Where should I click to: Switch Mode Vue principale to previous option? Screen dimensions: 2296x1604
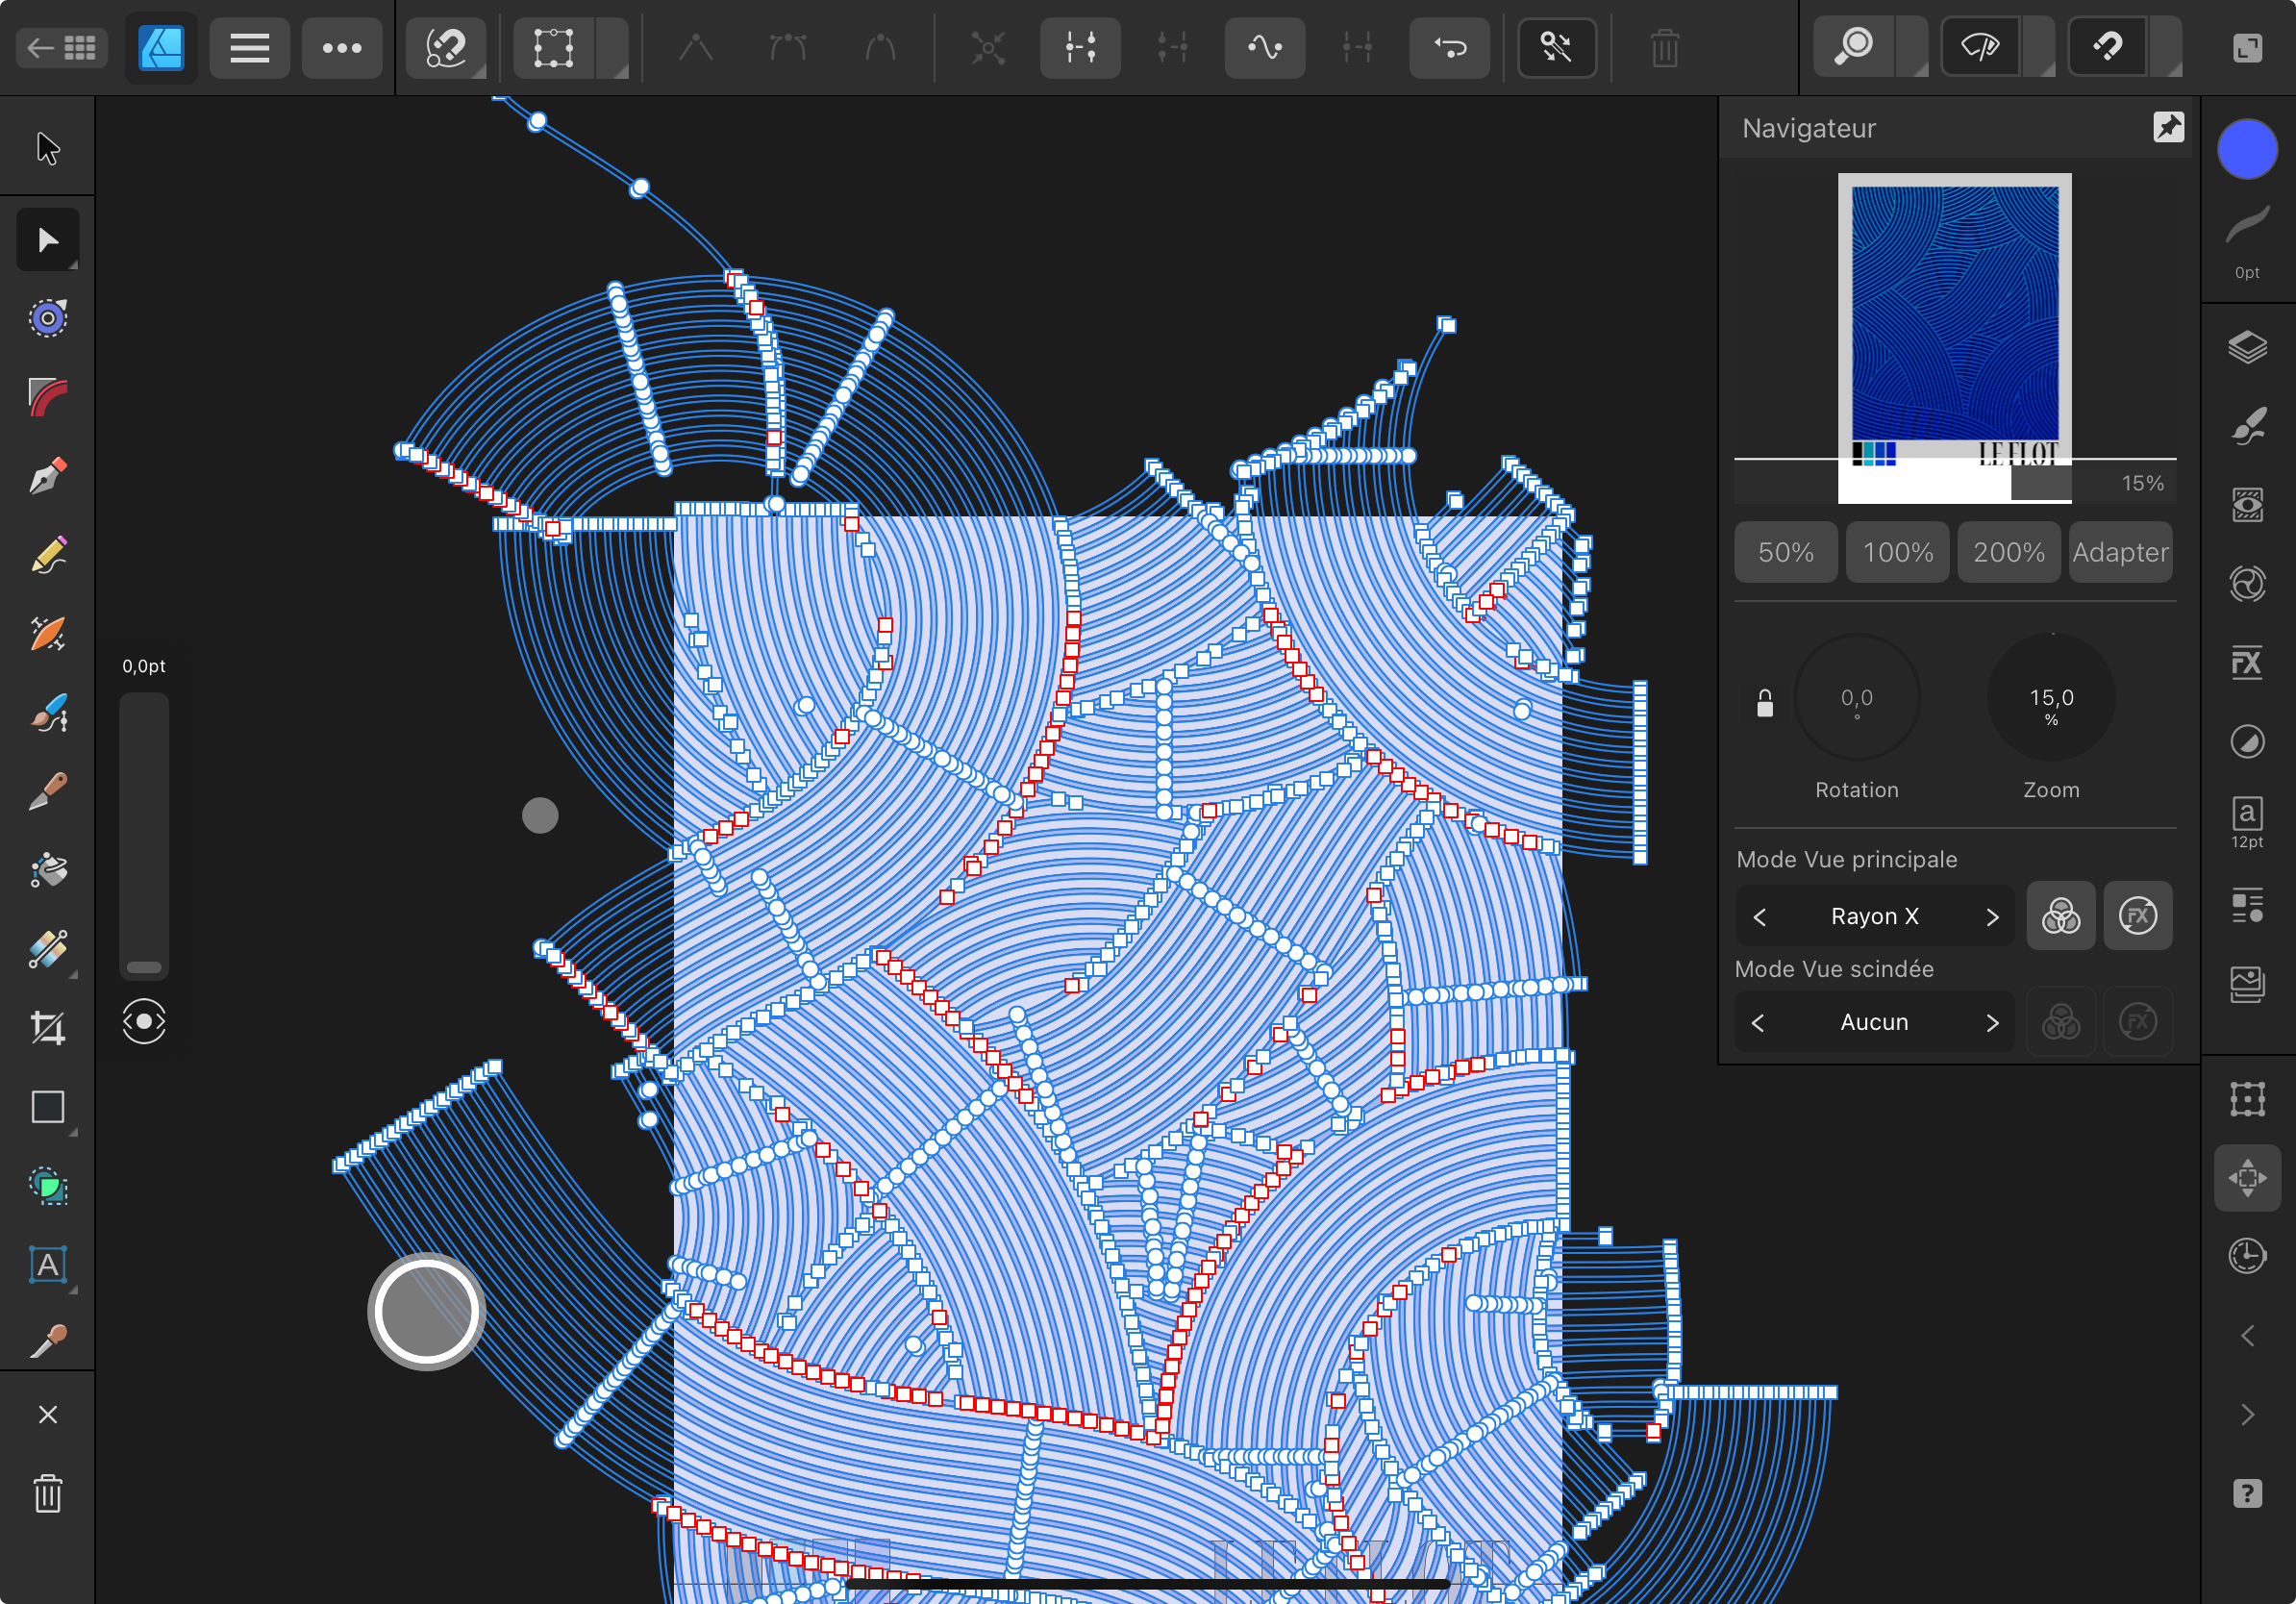coord(1759,916)
